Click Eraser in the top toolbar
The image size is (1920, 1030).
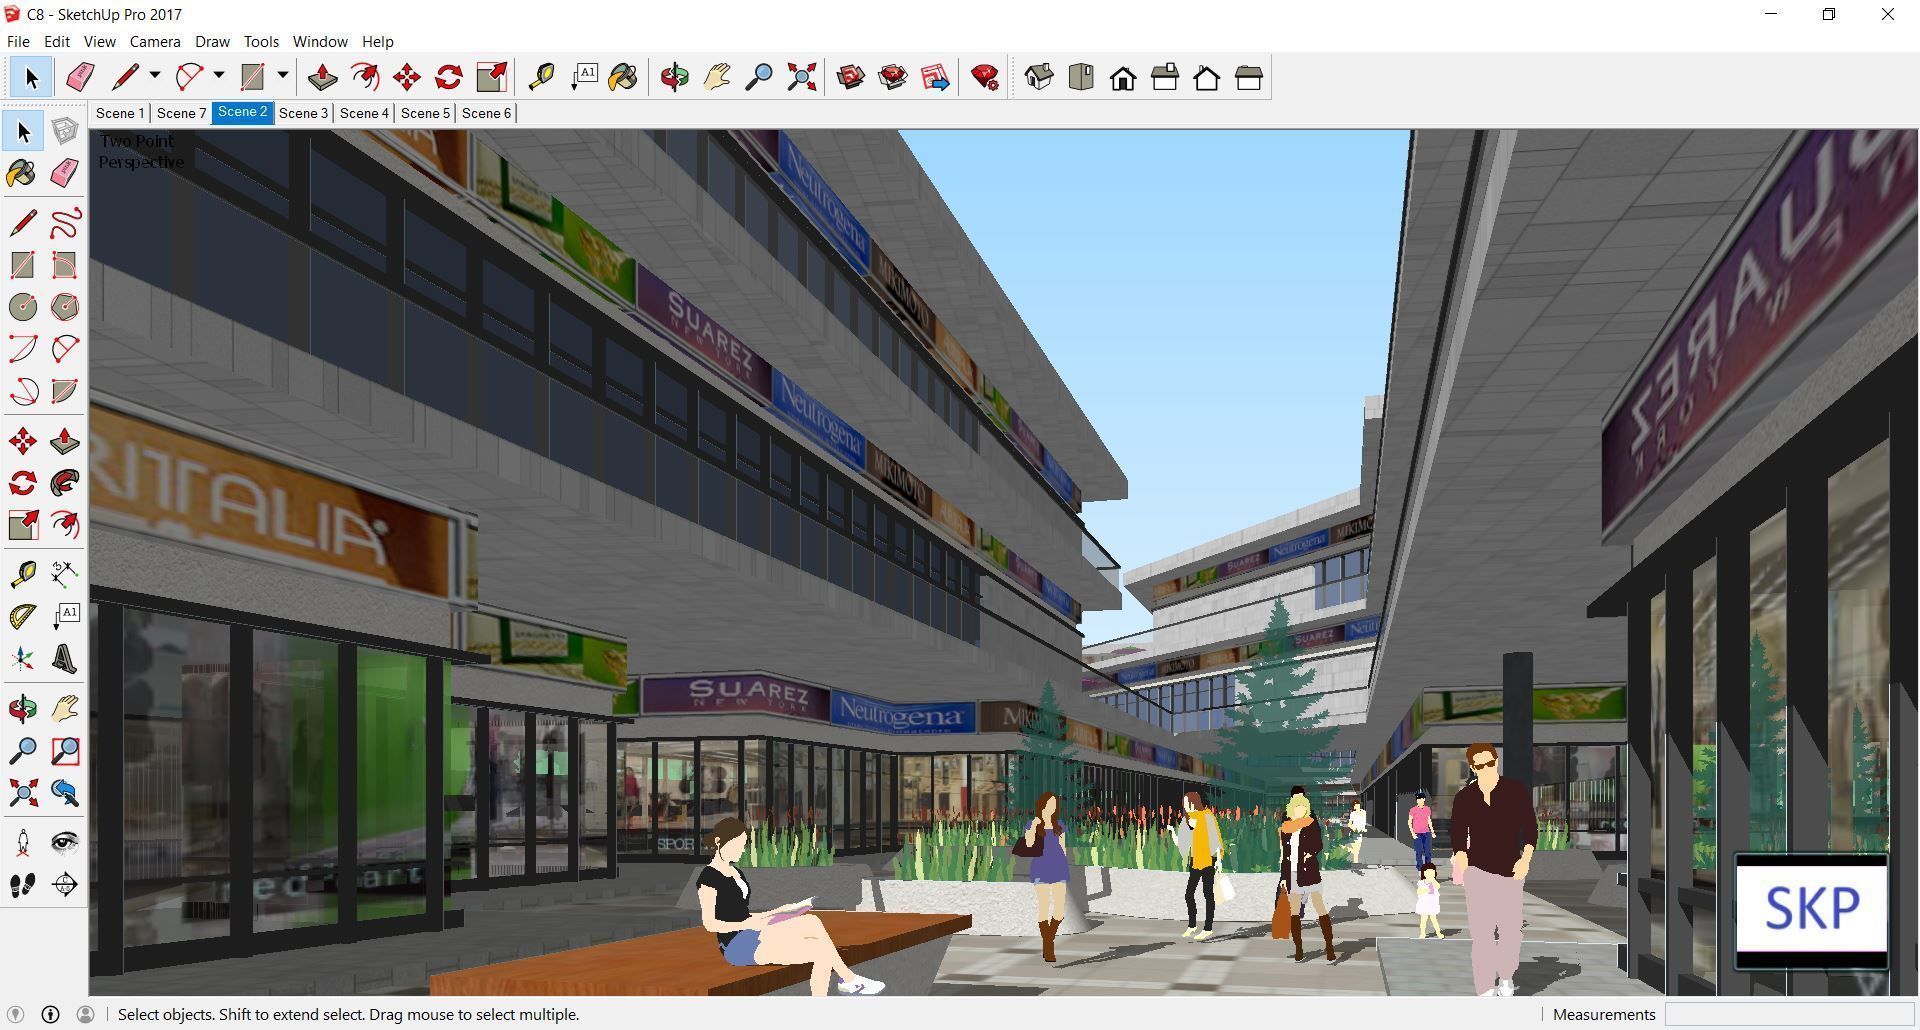(80, 78)
